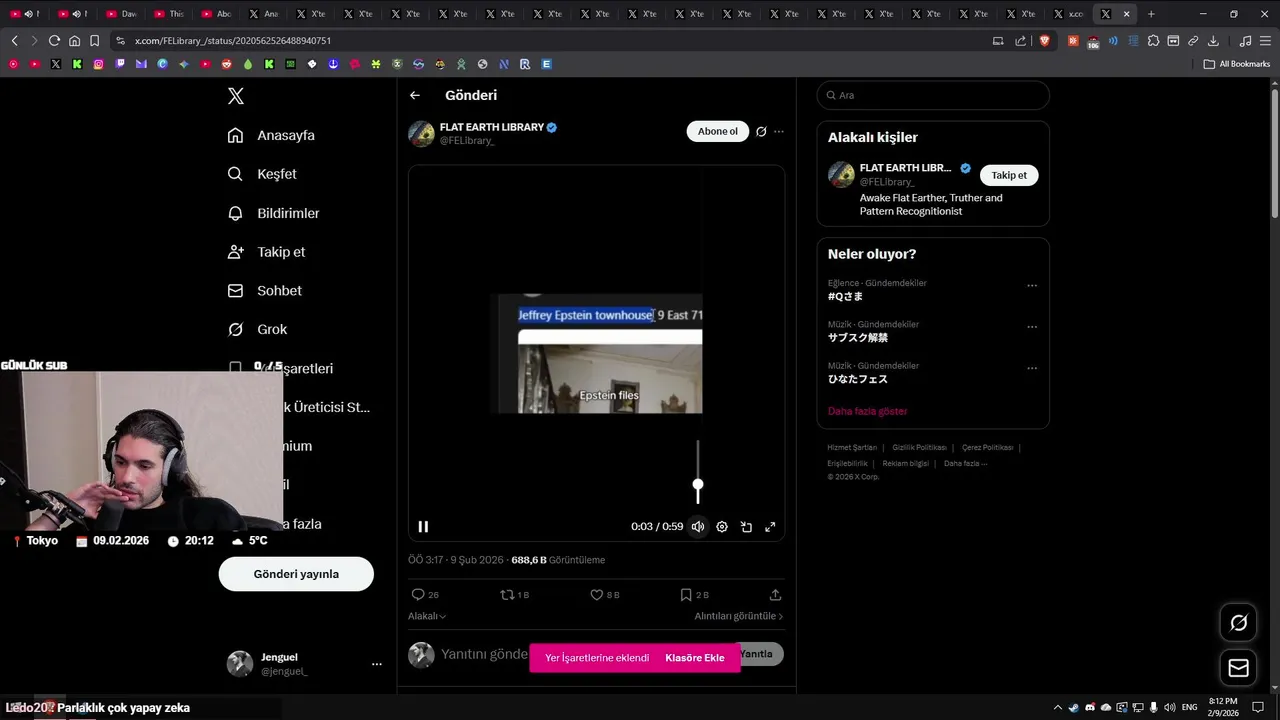Click the Instagram bookmark icon
This screenshot has width=1280, height=720.
coord(98,64)
